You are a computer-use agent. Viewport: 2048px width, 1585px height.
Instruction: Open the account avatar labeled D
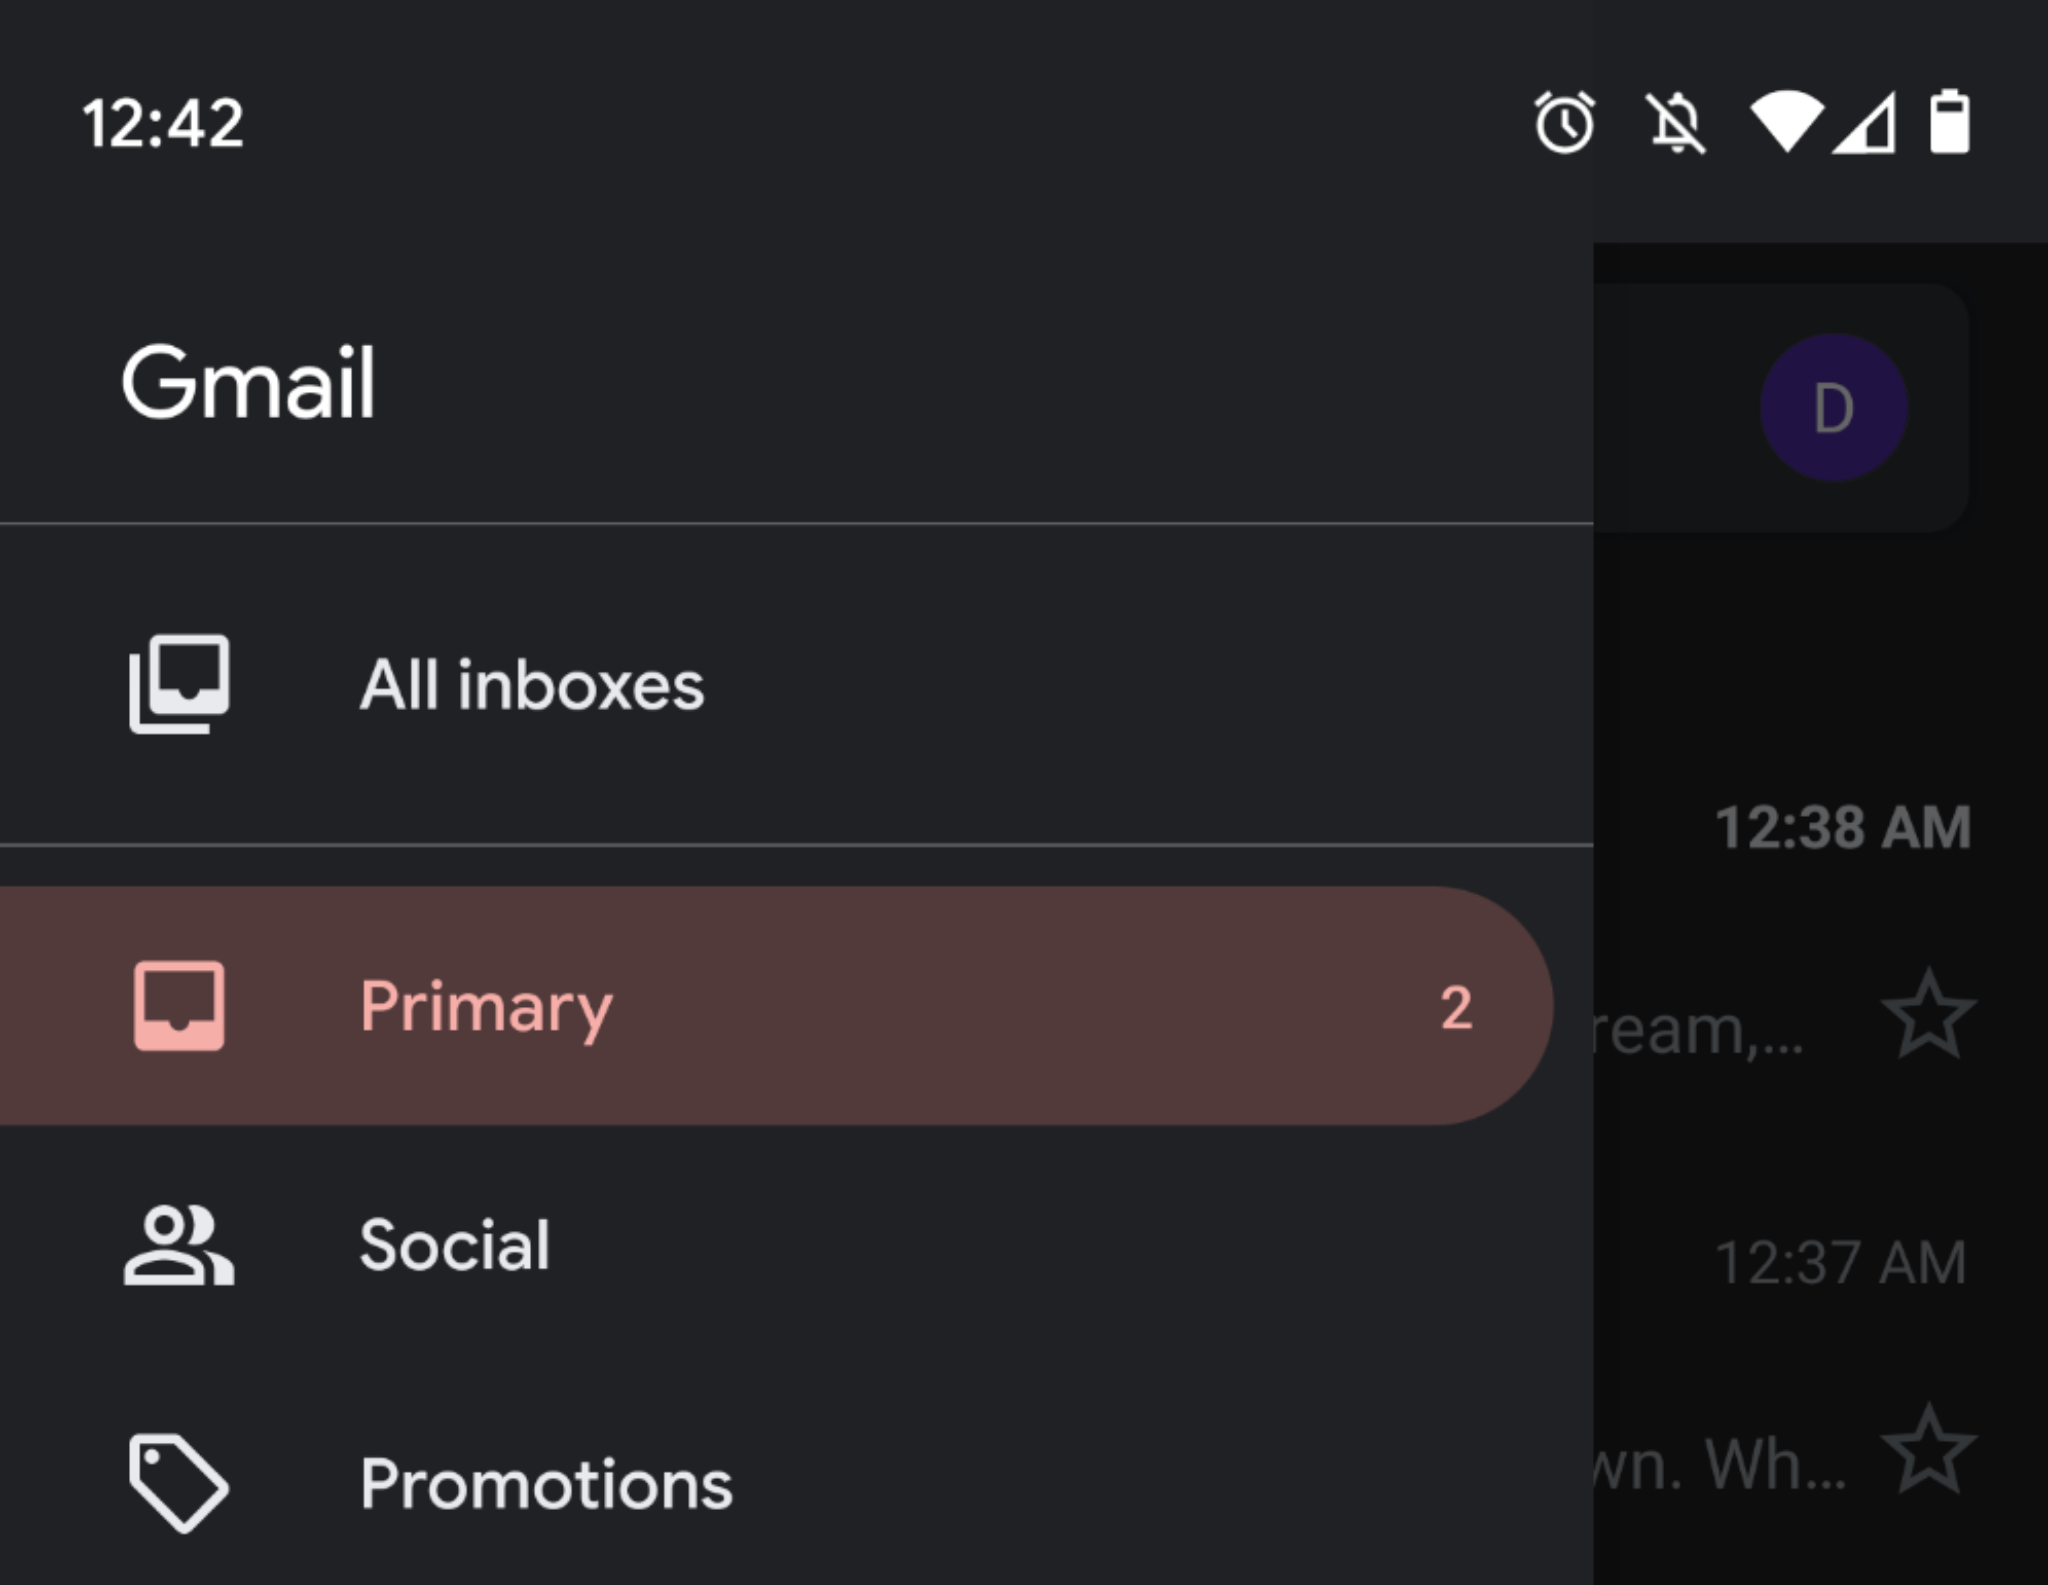(1833, 406)
